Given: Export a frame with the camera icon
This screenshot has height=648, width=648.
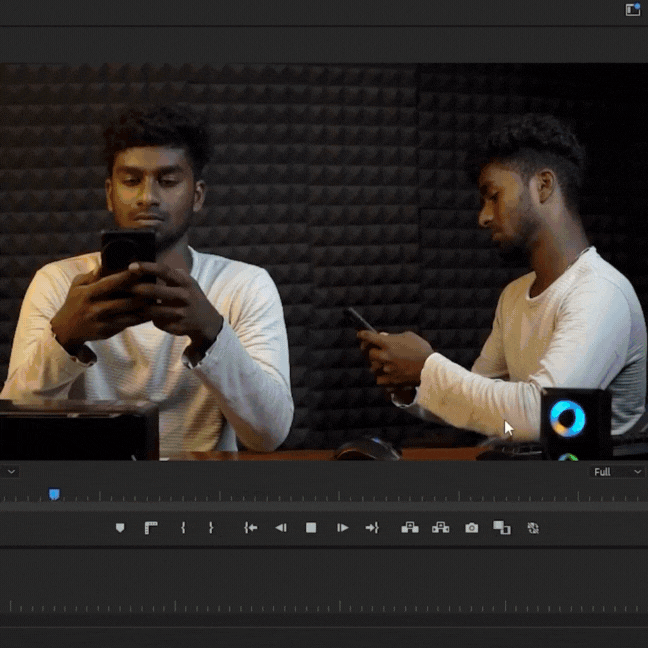Looking at the screenshot, I should tap(472, 528).
